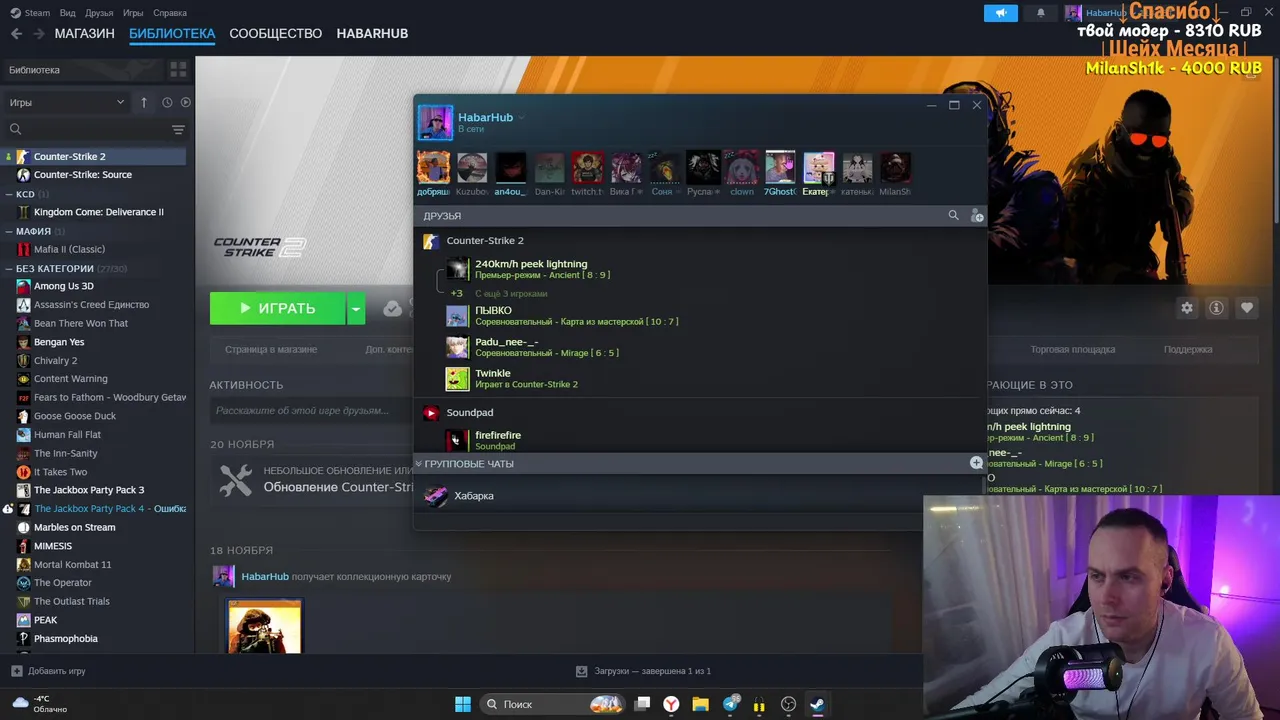
Task: Open the notifications bell
Action: (x=1040, y=13)
